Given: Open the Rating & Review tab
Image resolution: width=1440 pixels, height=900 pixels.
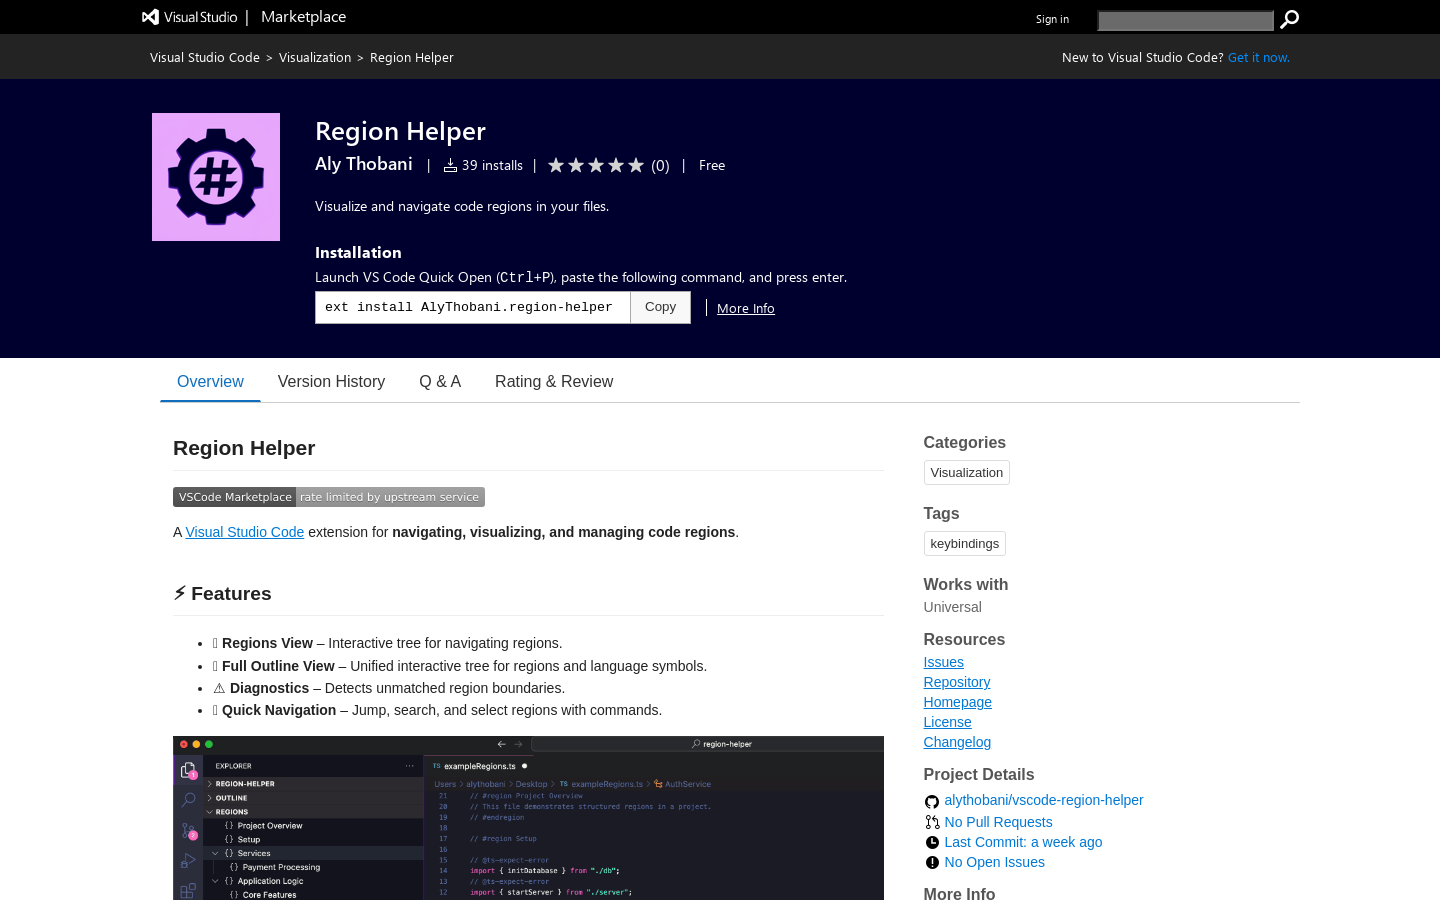Looking at the screenshot, I should point(554,381).
